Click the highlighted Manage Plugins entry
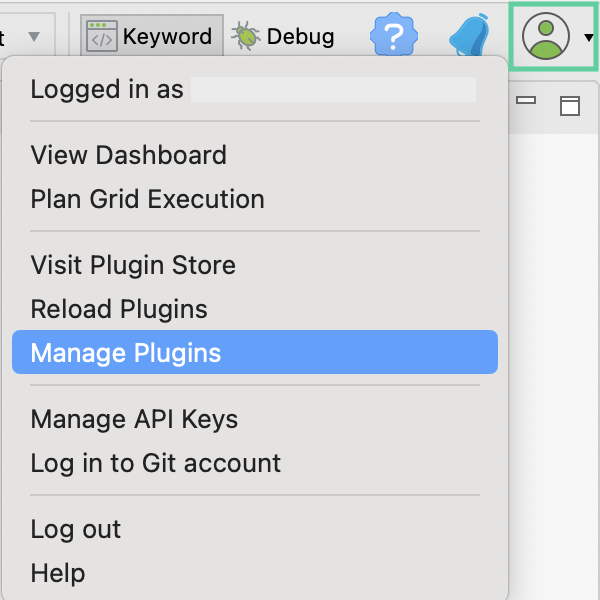The height and width of the screenshot is (600, 600). (126, 353)
